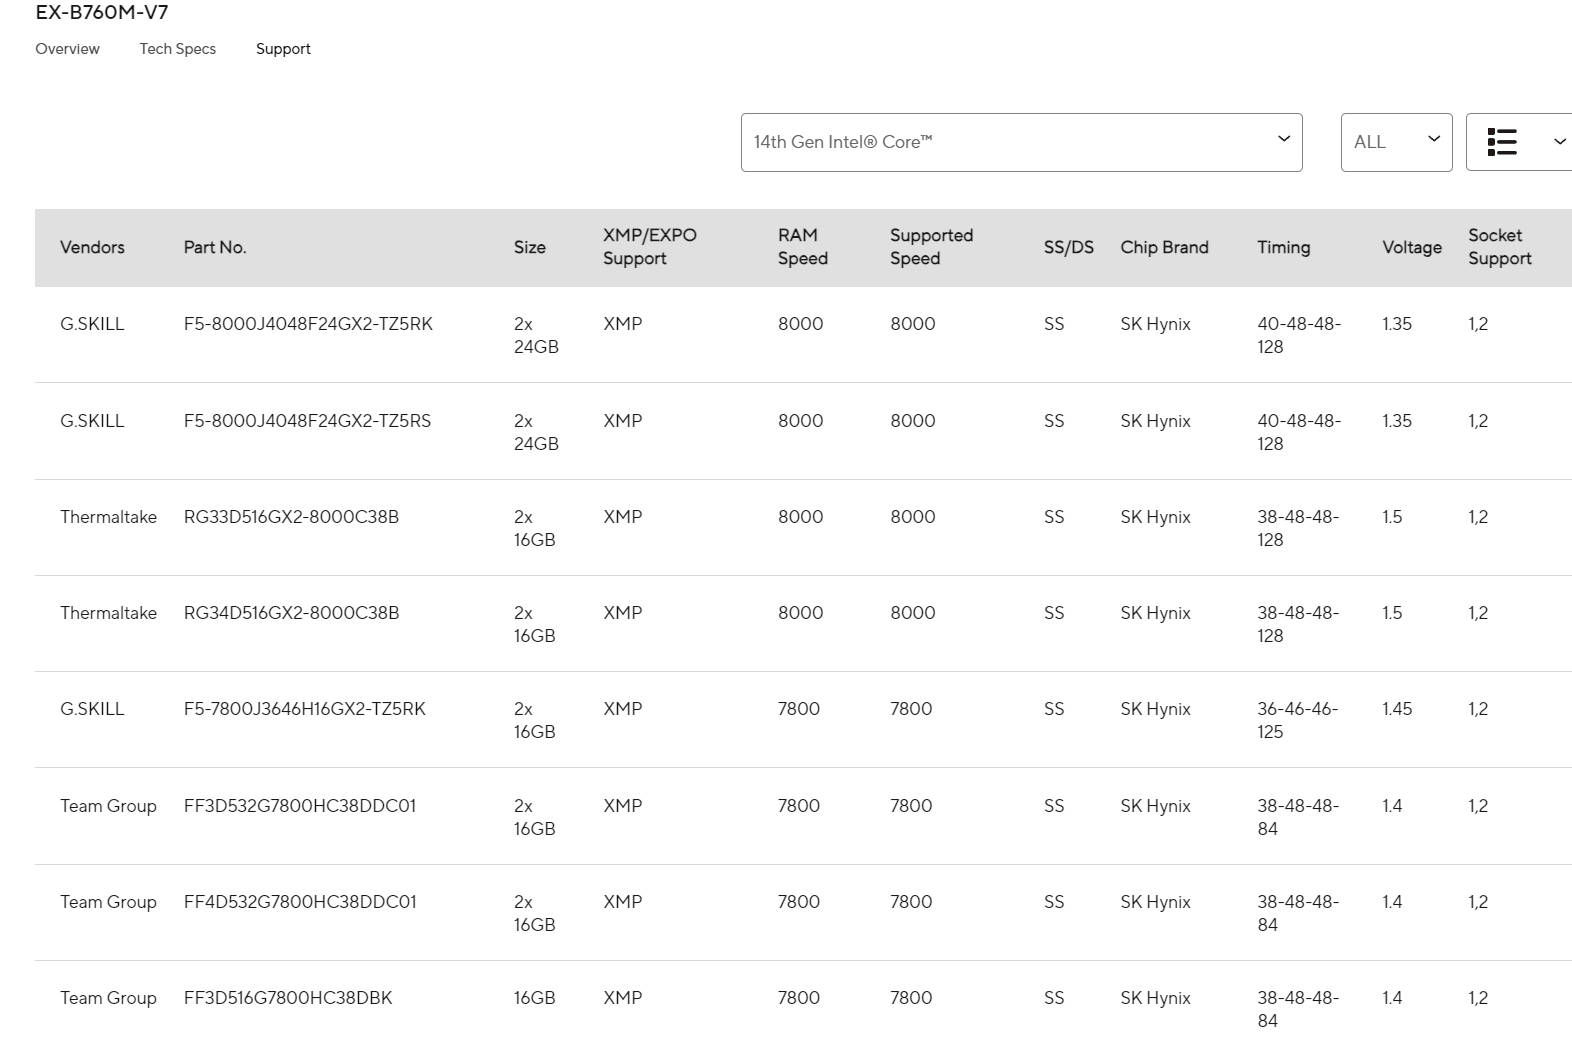Select part number F5-8000J4048F24GX2-TZ5RK
This screenshot has width=1572, height=1044.
tap(308, 324)
